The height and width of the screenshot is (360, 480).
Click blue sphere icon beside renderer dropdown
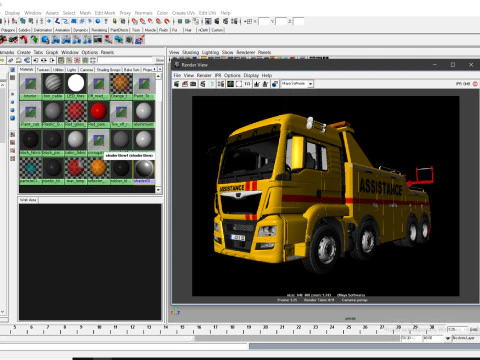[x=274, y=84]
